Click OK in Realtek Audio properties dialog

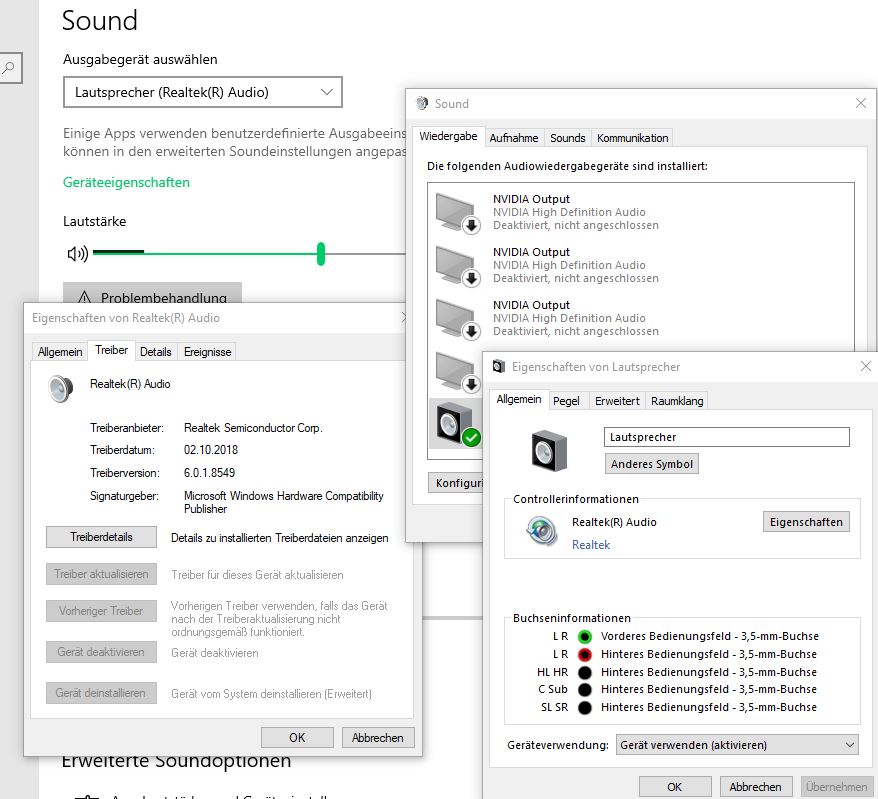point(297,737)
